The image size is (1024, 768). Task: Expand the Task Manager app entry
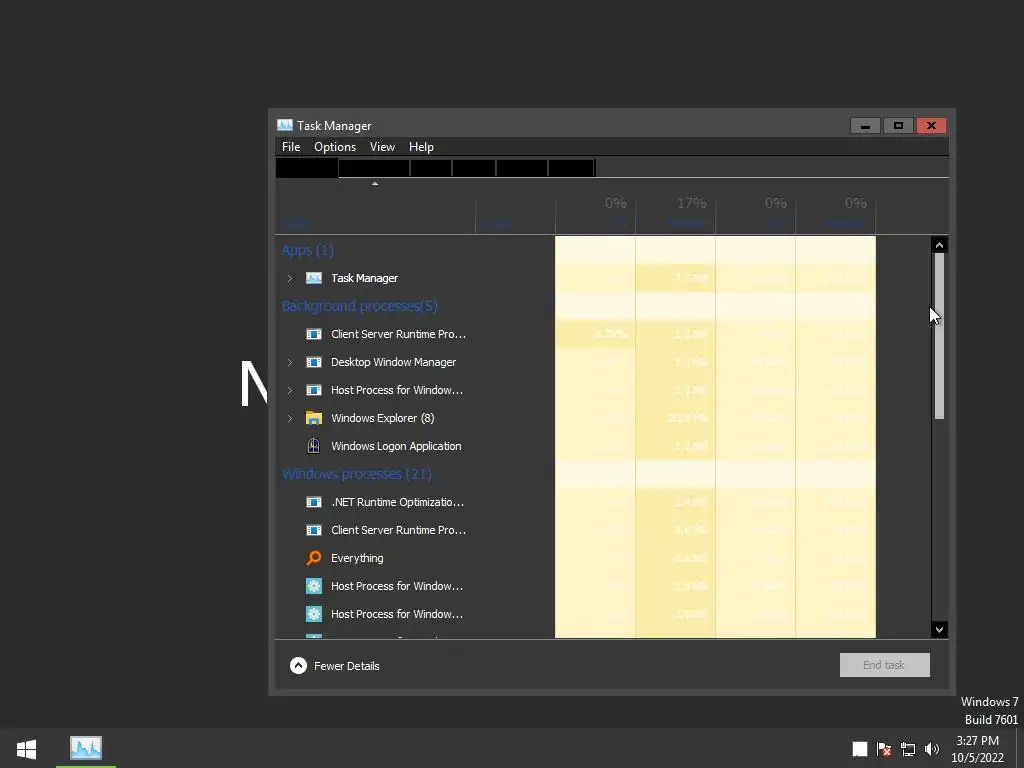coord(290,278)
